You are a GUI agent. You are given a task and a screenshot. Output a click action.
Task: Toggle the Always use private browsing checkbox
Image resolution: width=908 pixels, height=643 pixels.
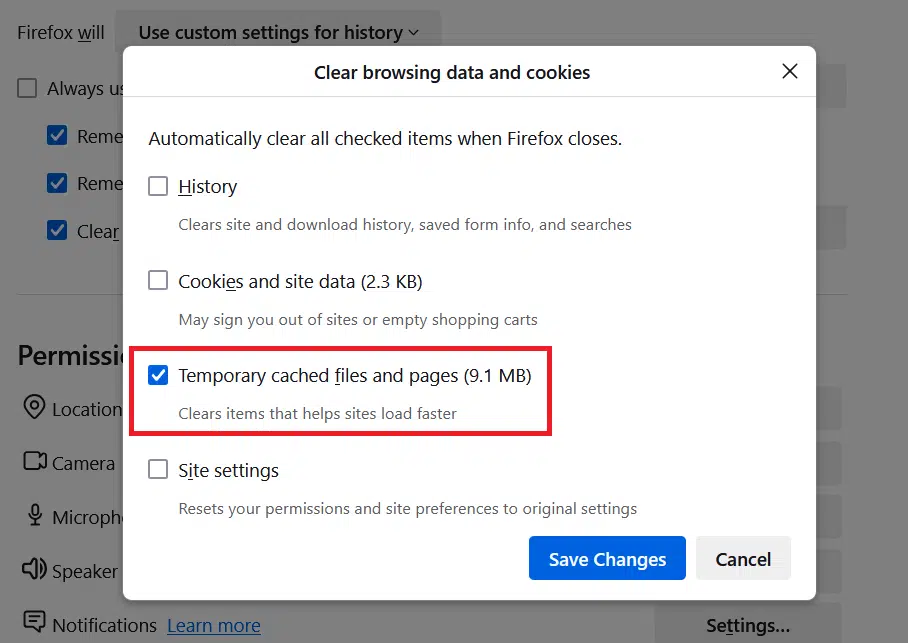coord(28,89)
